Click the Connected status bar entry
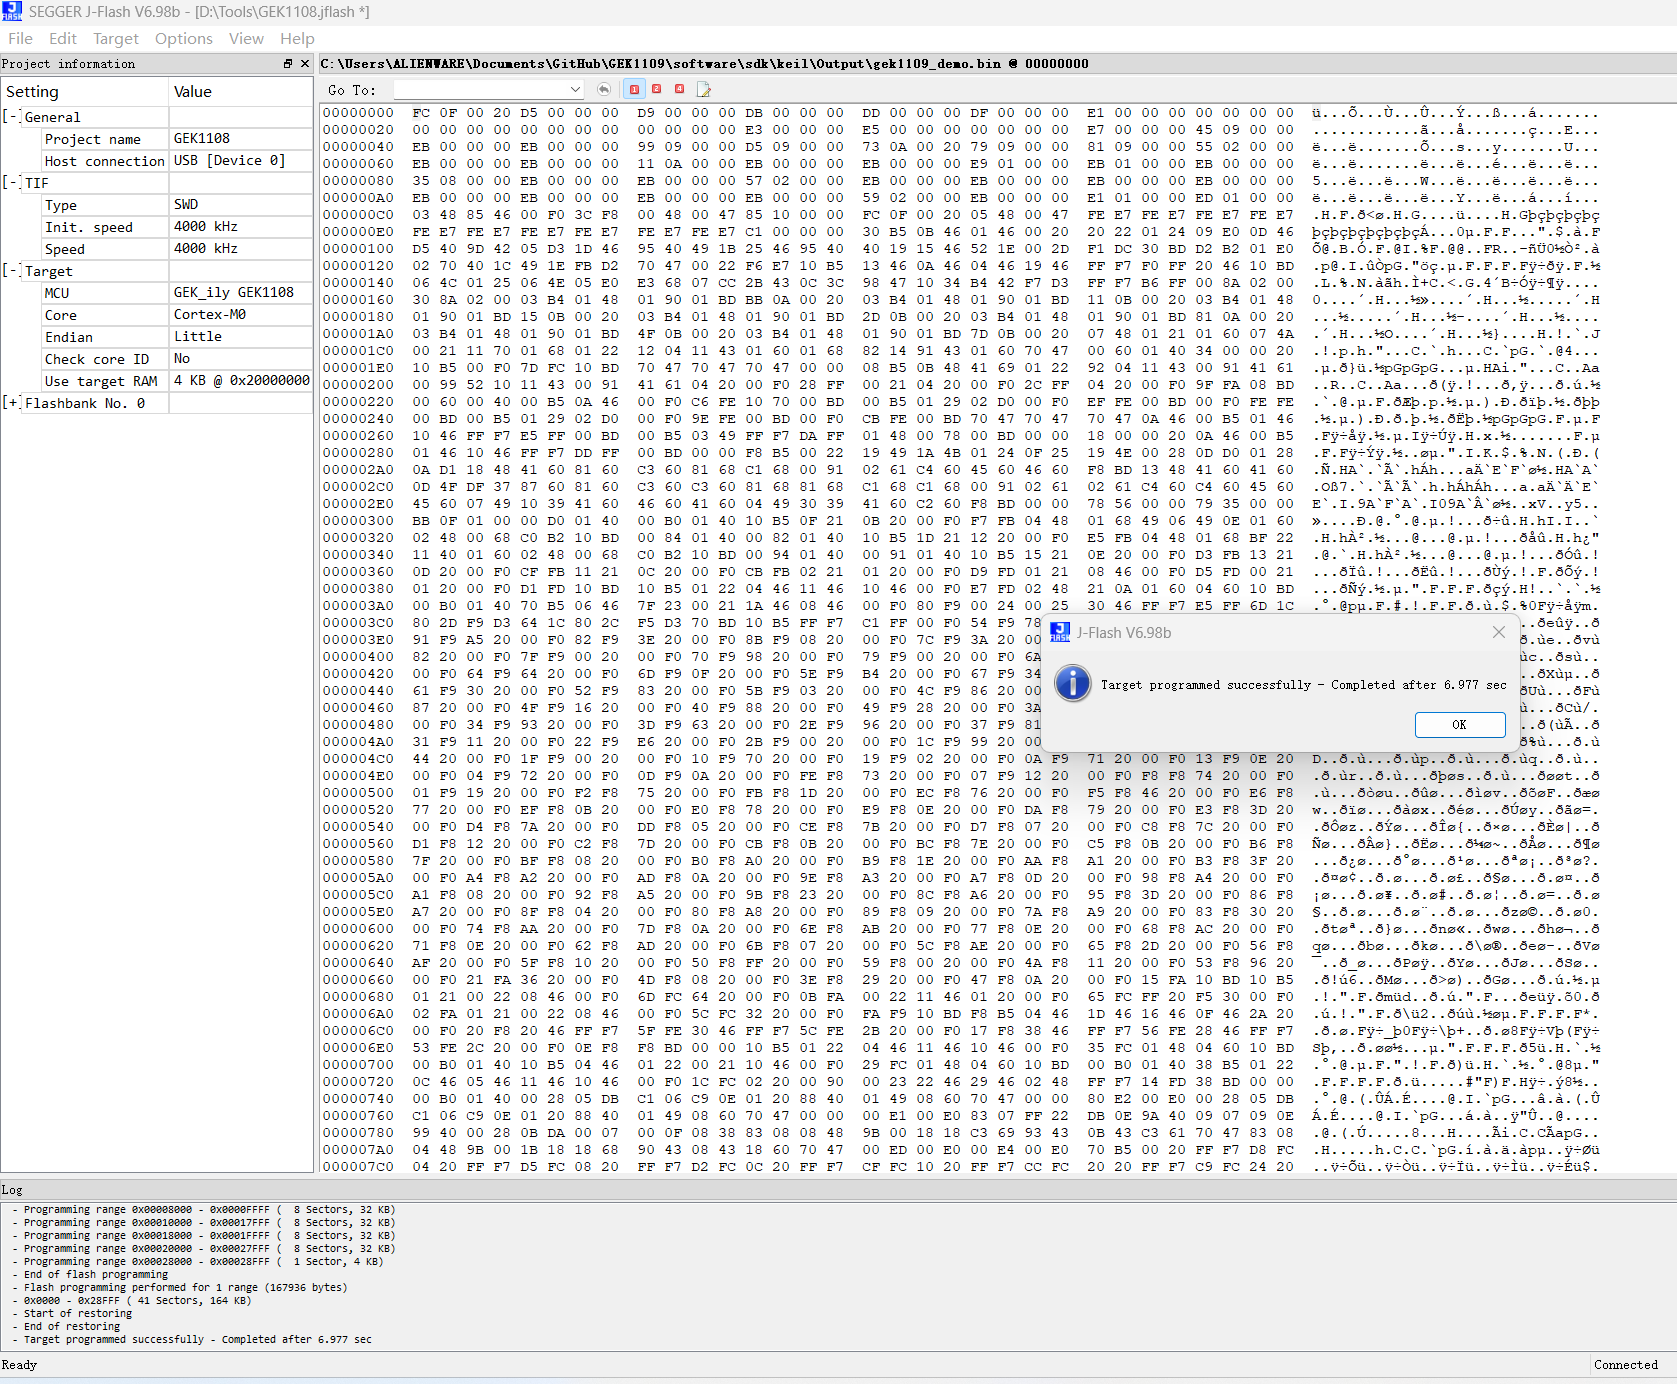The height and width of the screenshot is (1384, 1677). click(1626, 1365)
